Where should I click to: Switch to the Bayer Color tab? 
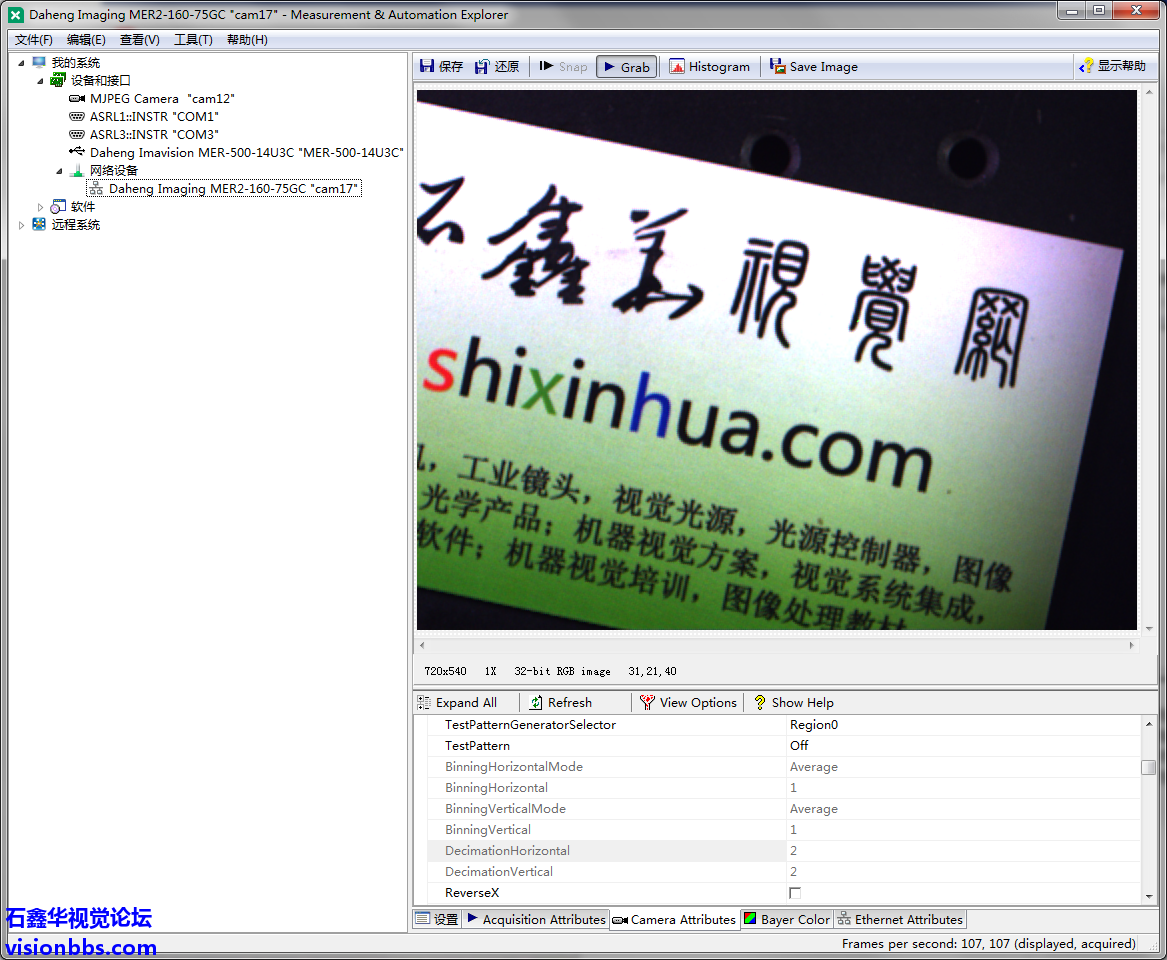click(786, 920)
